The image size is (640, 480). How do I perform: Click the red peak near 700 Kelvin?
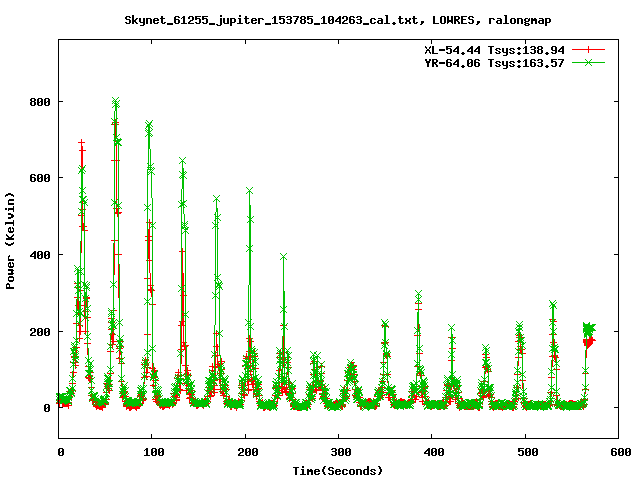click(82, 143)
